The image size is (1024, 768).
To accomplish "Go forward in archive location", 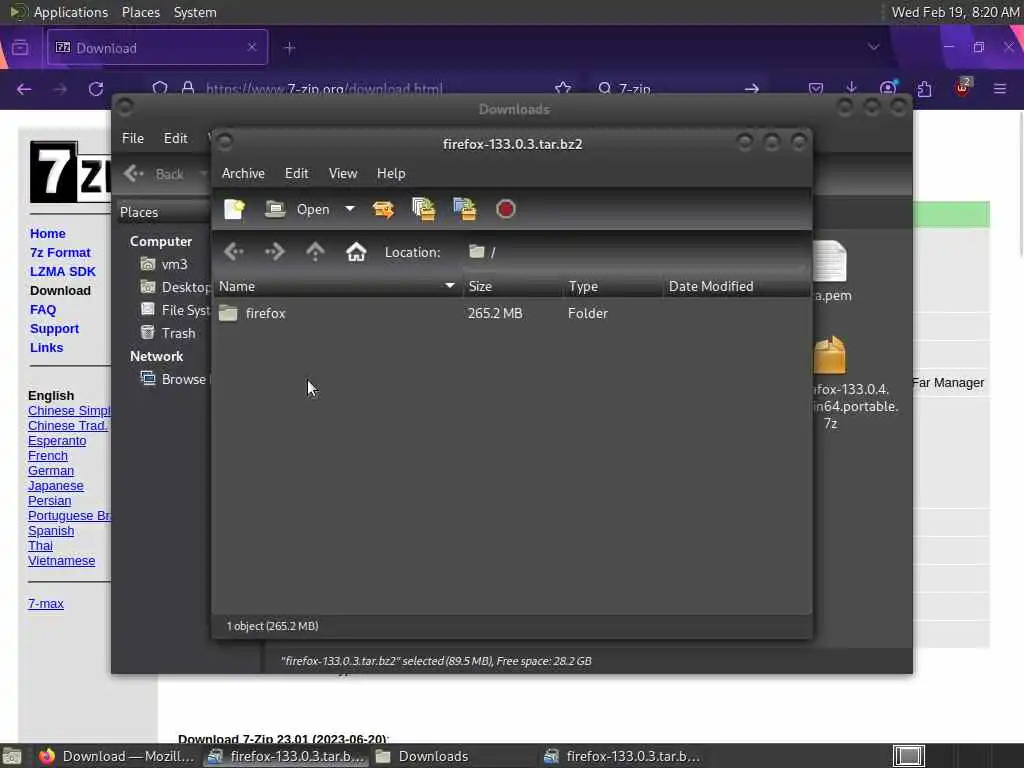I will point(274,251).
